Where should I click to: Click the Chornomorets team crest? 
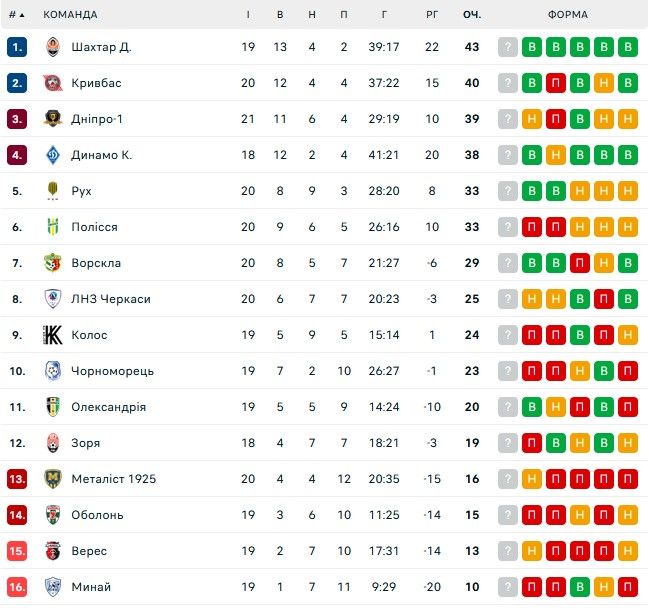pyautogui.click(x=53, y=371)
